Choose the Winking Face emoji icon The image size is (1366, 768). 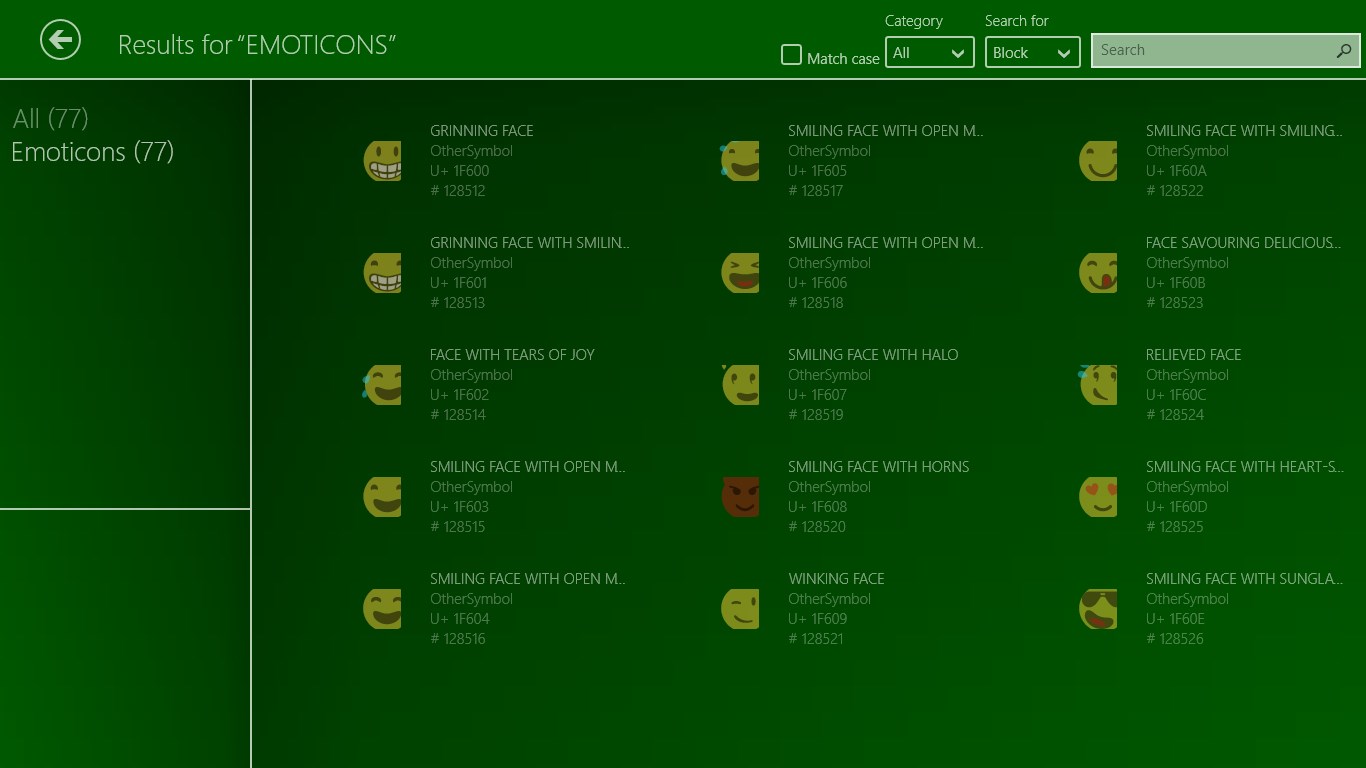tap(741, 609)
